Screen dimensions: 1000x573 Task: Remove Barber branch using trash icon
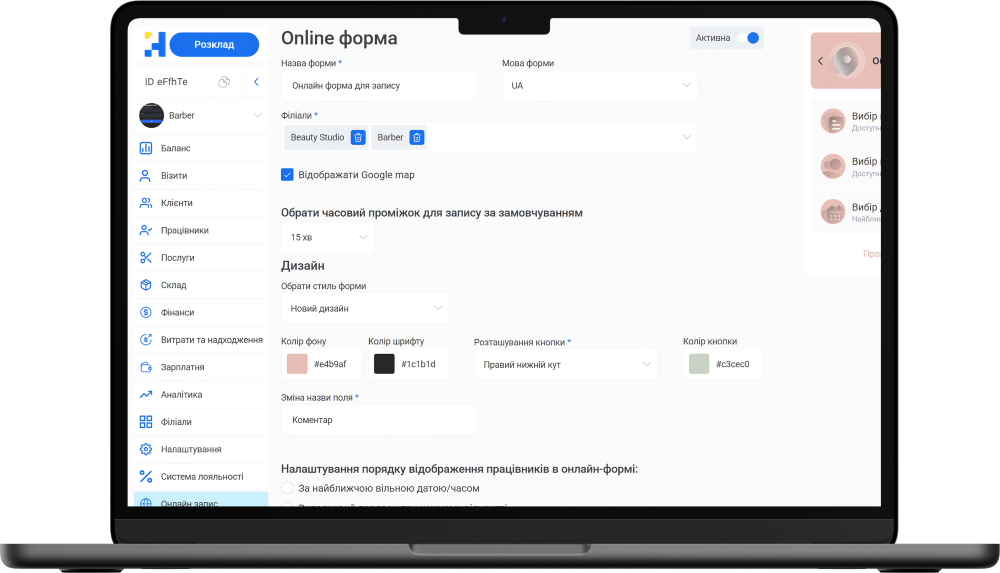[417, 137]
